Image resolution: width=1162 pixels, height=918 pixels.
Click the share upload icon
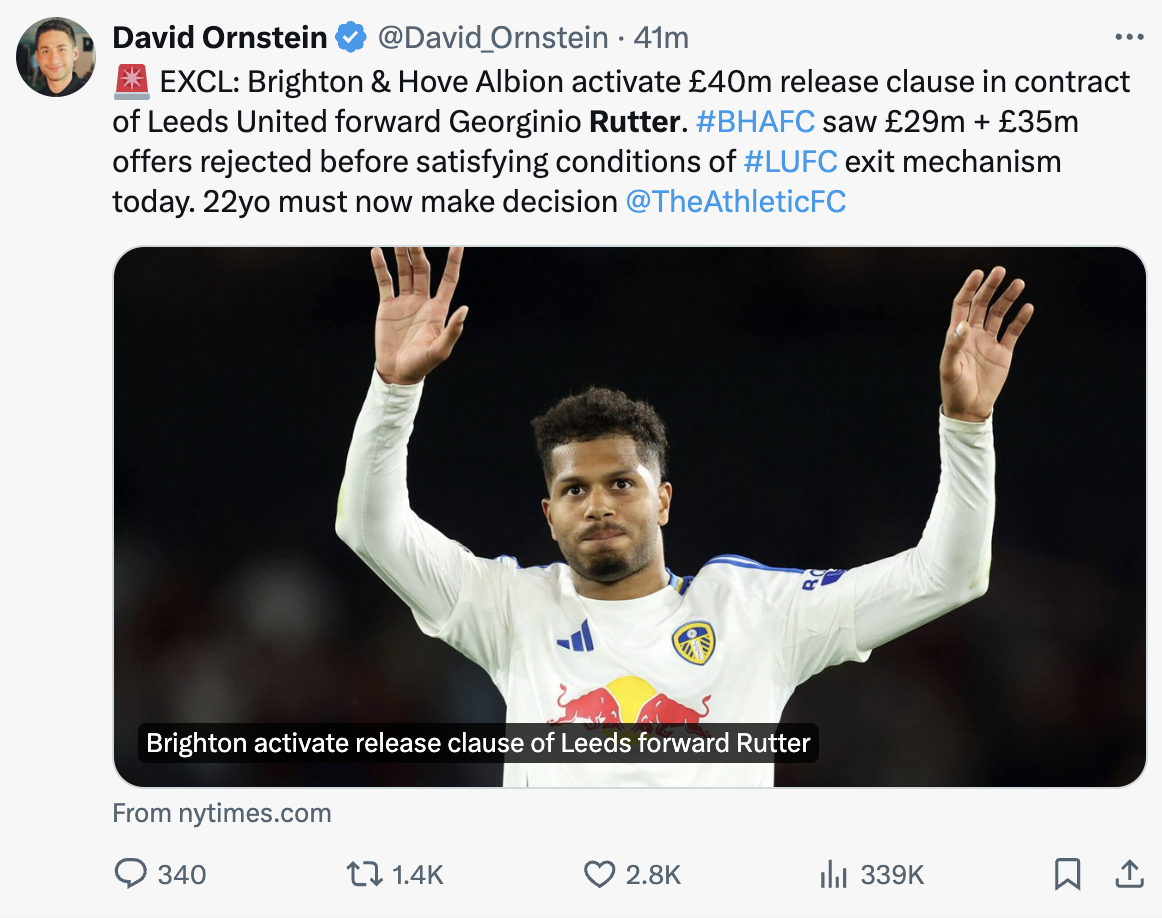click(1128, 875)
